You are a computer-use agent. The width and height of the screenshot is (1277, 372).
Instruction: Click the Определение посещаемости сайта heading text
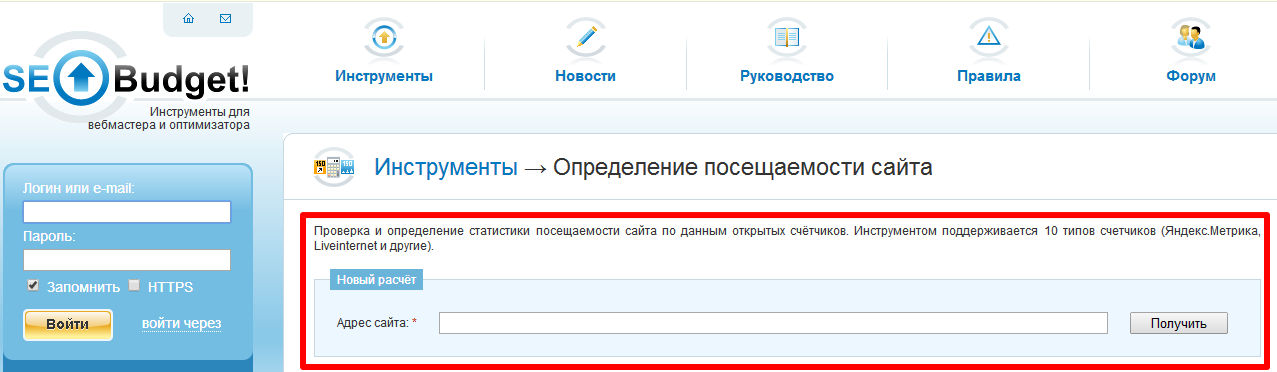pos(743,167)
